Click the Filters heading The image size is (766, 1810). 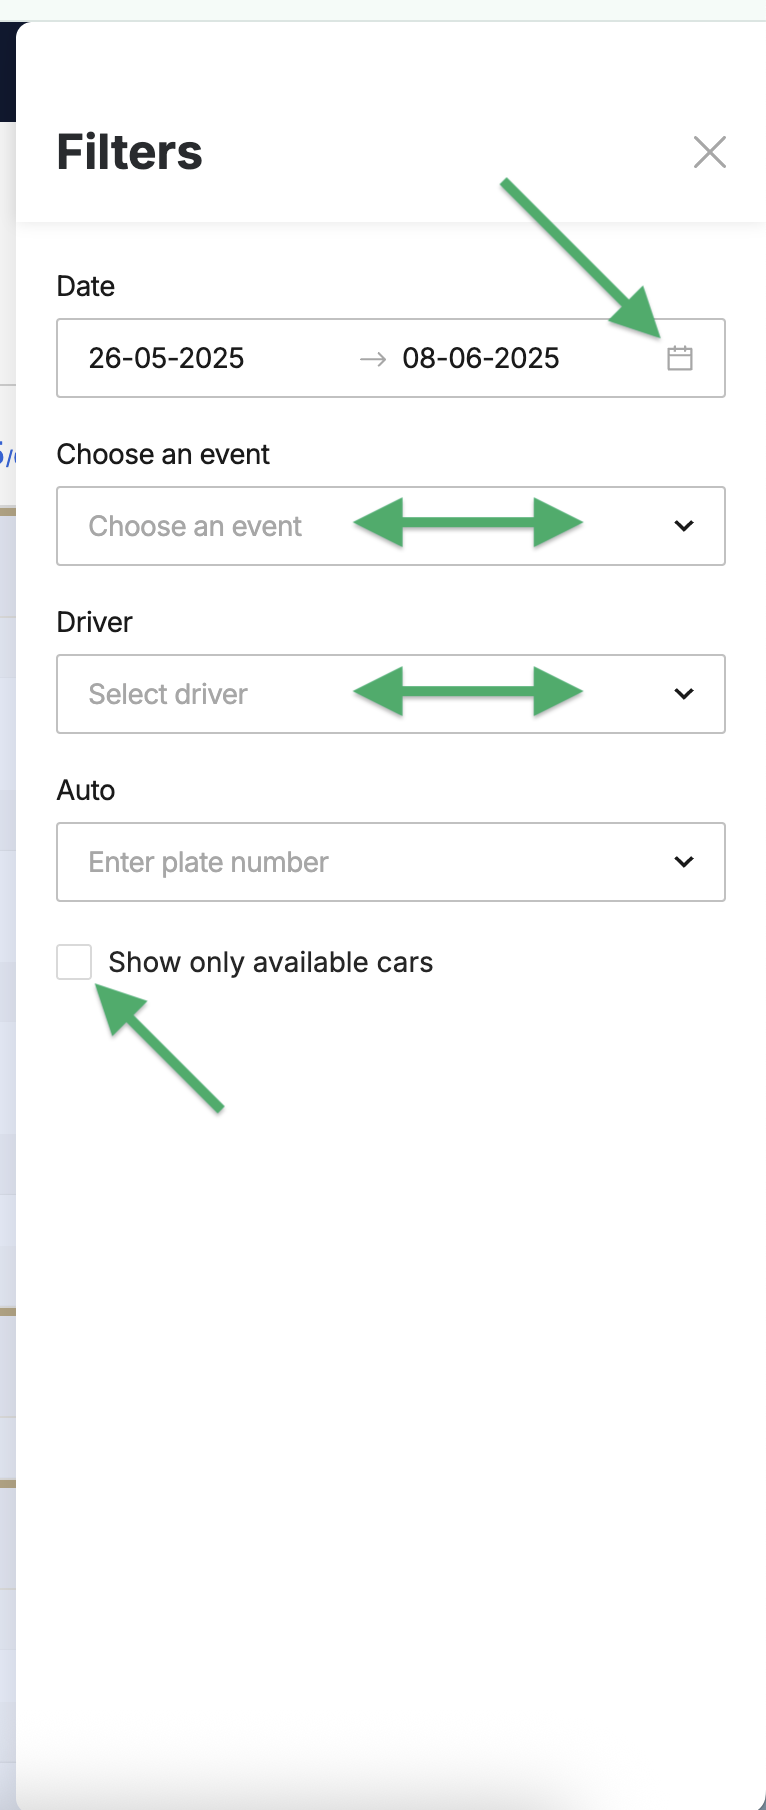(130, 152)
